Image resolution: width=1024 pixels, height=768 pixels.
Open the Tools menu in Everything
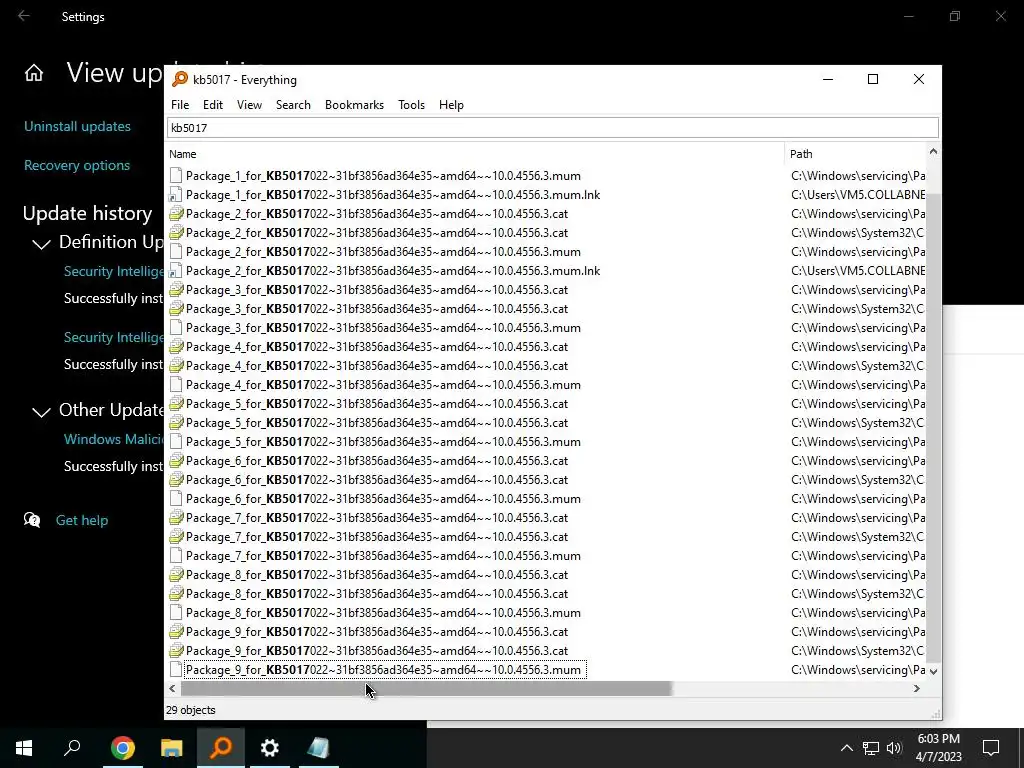point(411,104)
